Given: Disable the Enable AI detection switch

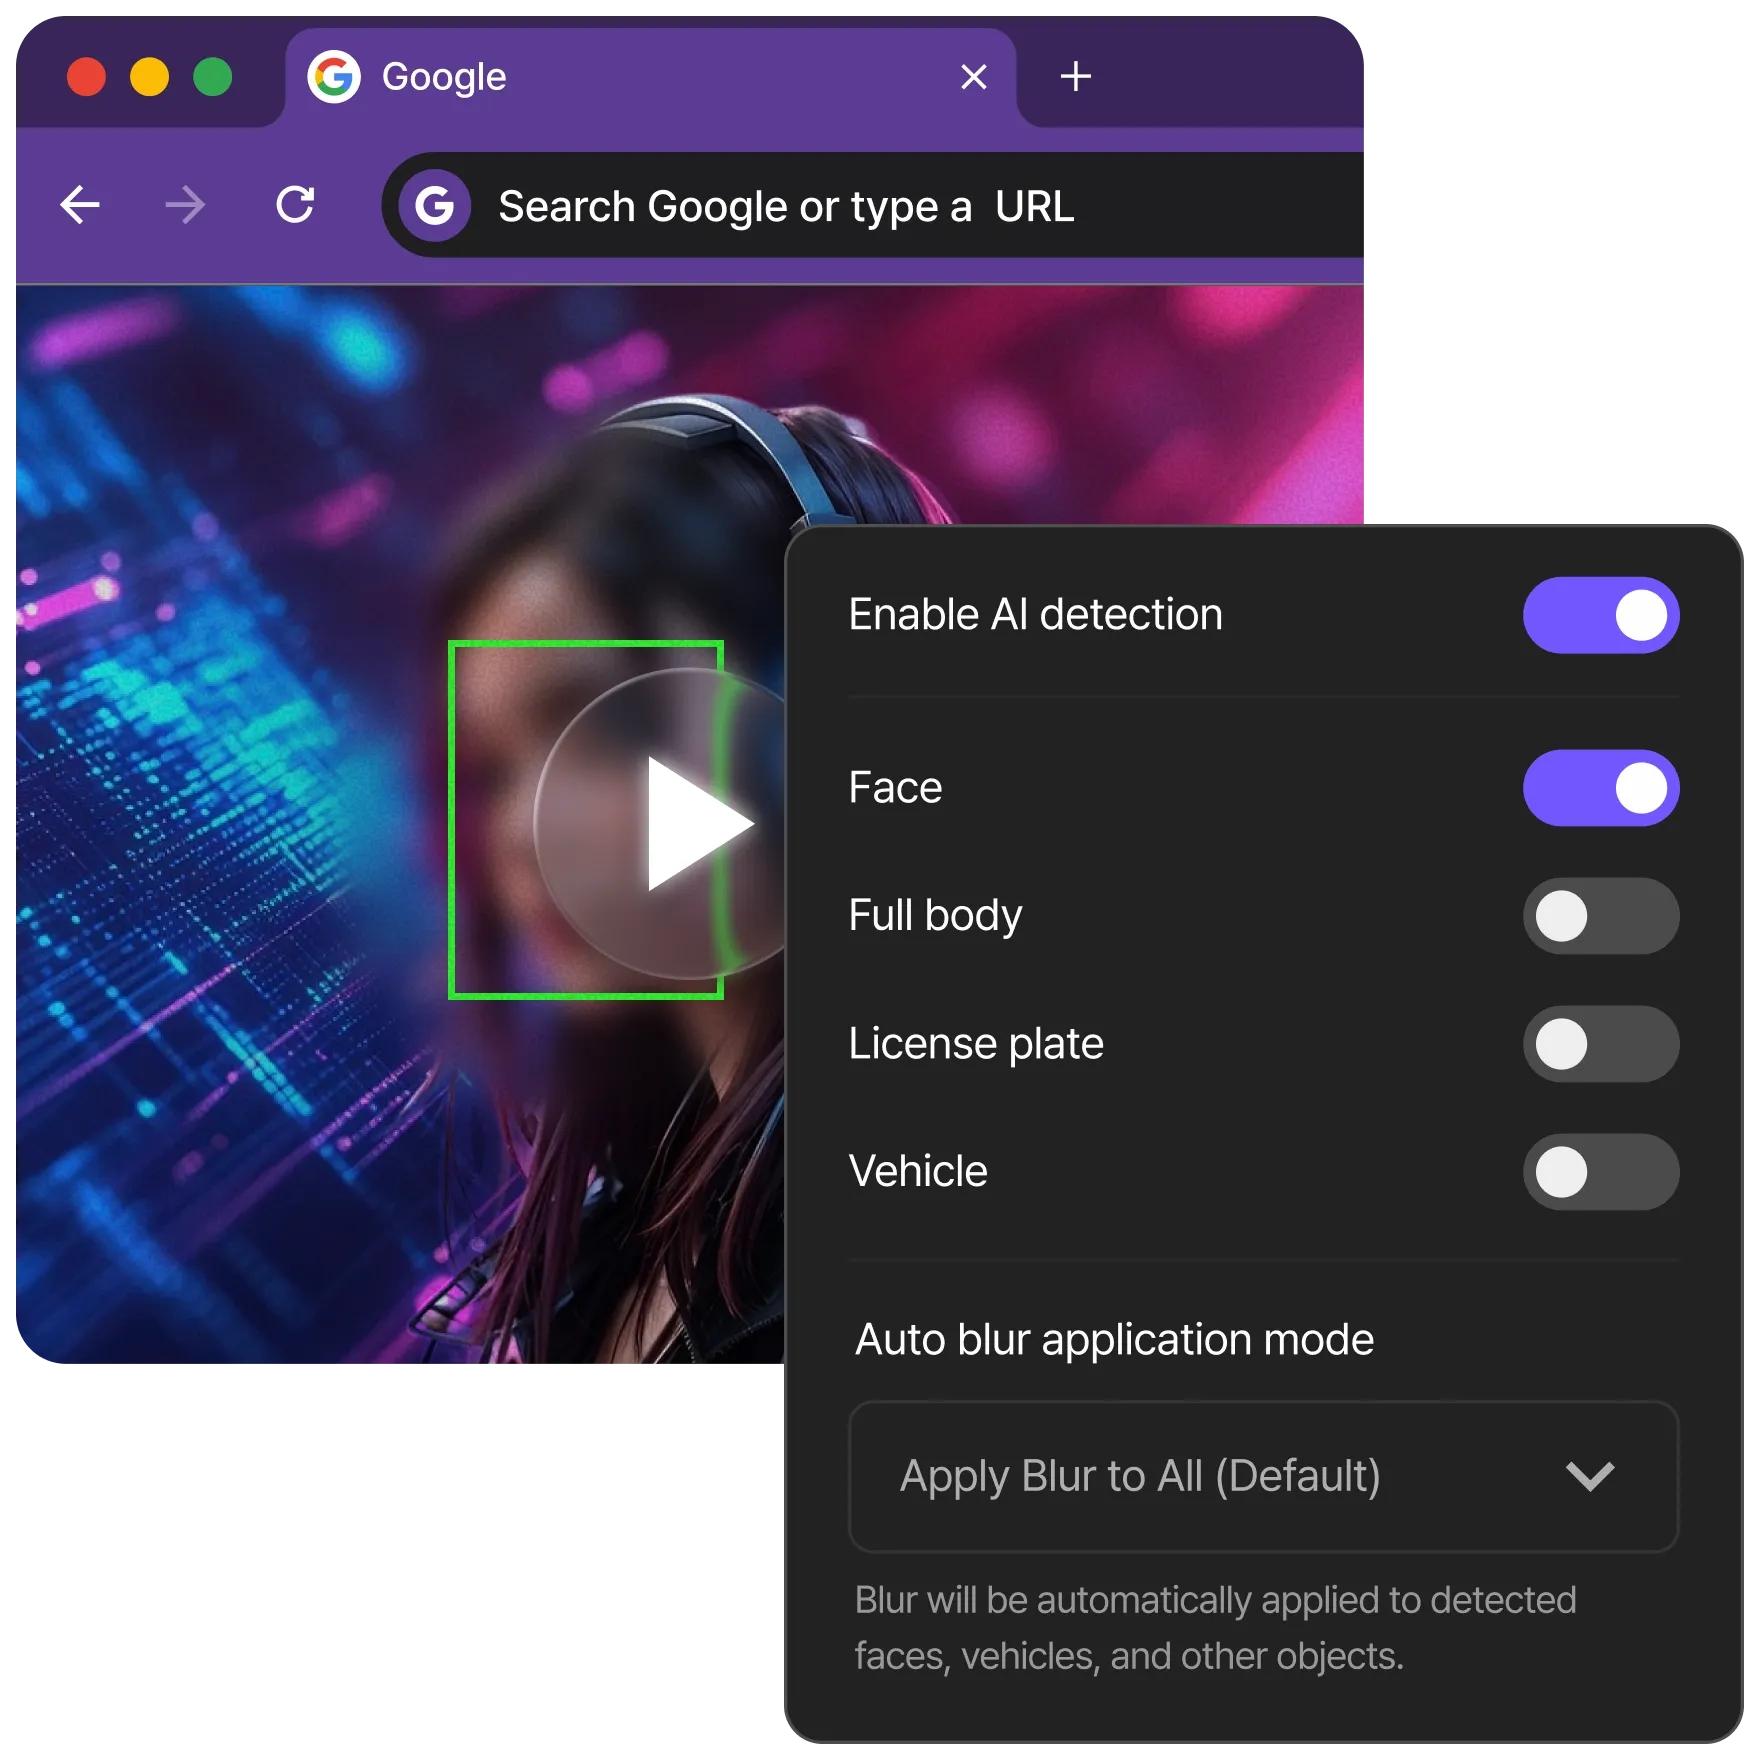Looking at the screenshot, I should click(x=1600, y=615).
